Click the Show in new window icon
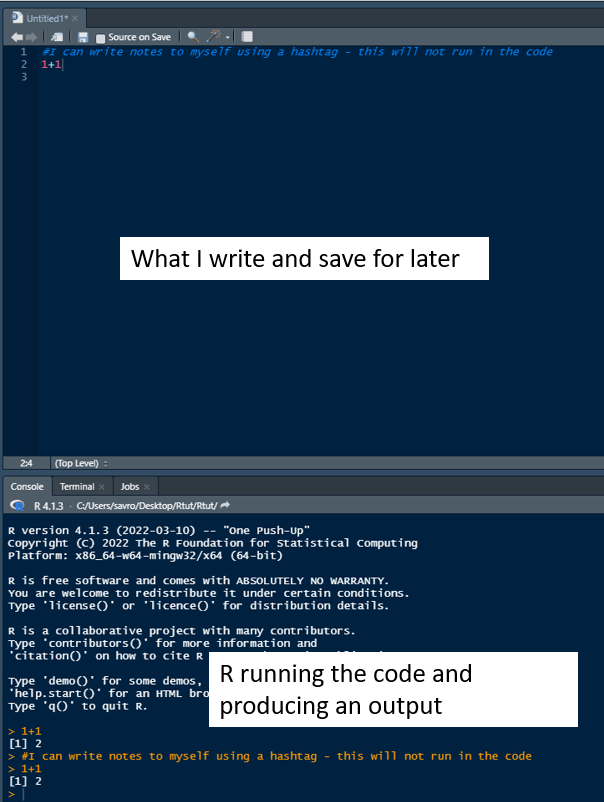 tap(56, 37)
